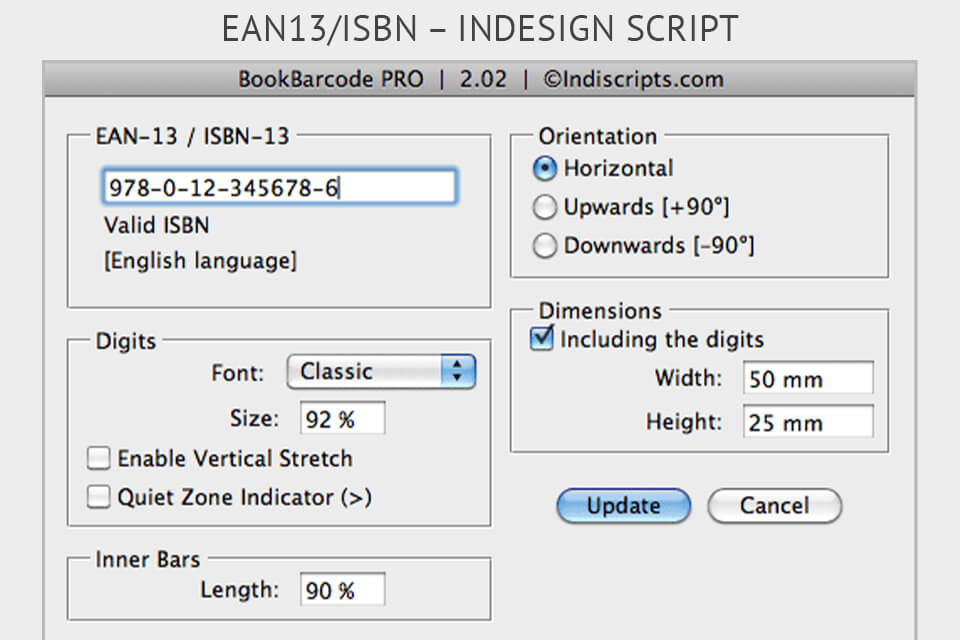Click the Width dimension field
This screenshot has width=960, height=640.
pyautogui.click(x=807, y=379)
